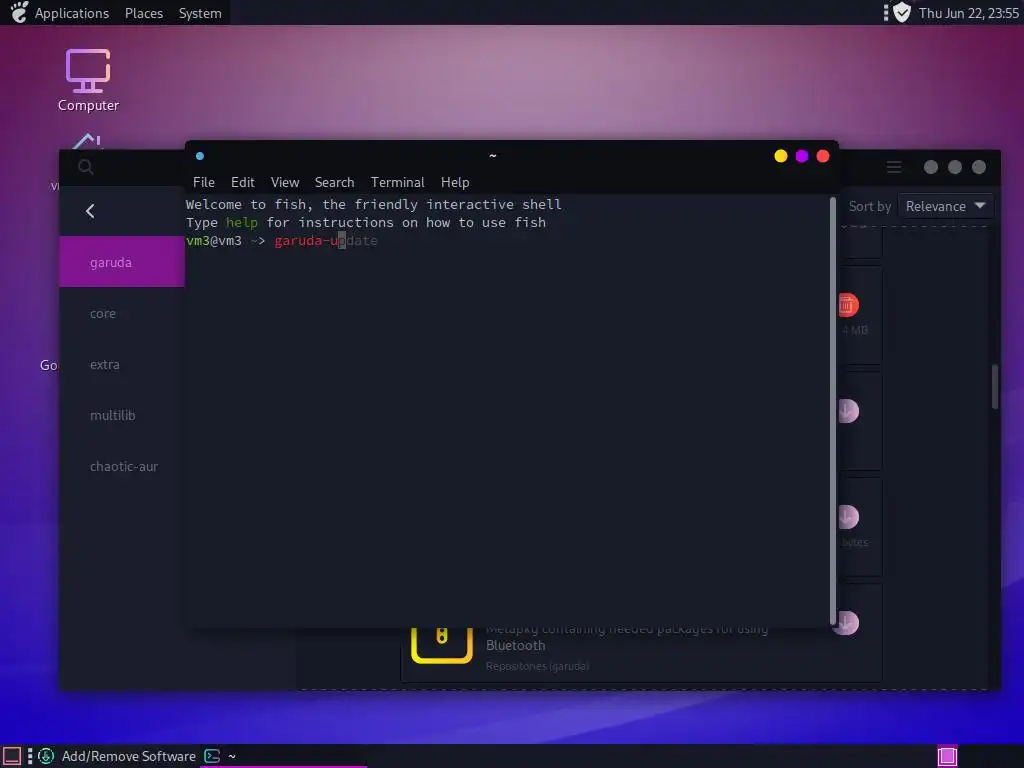Click Bluetooth package yellow icon
This screenshot has width=1024, height=768.
coord(442,645)
